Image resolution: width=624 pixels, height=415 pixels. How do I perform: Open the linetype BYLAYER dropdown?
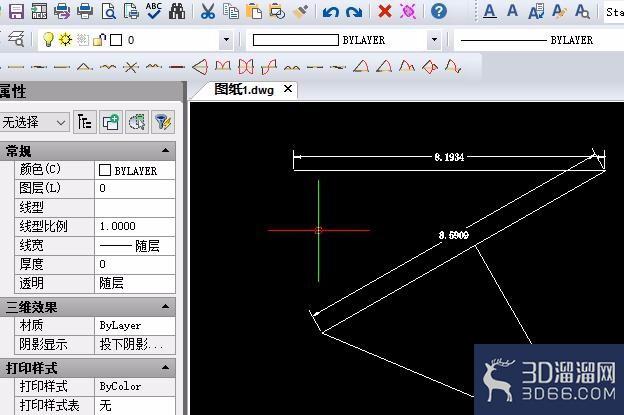[x=539, y=40]
